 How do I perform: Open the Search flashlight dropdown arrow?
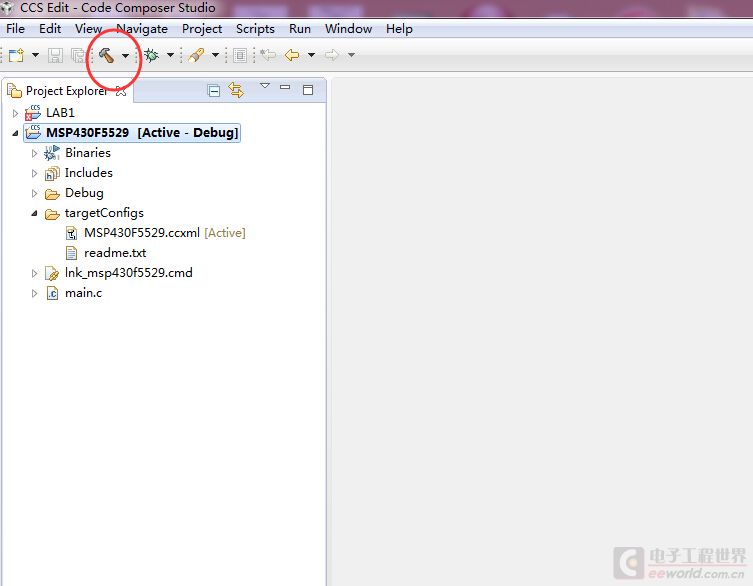click(x=215, y=55)
